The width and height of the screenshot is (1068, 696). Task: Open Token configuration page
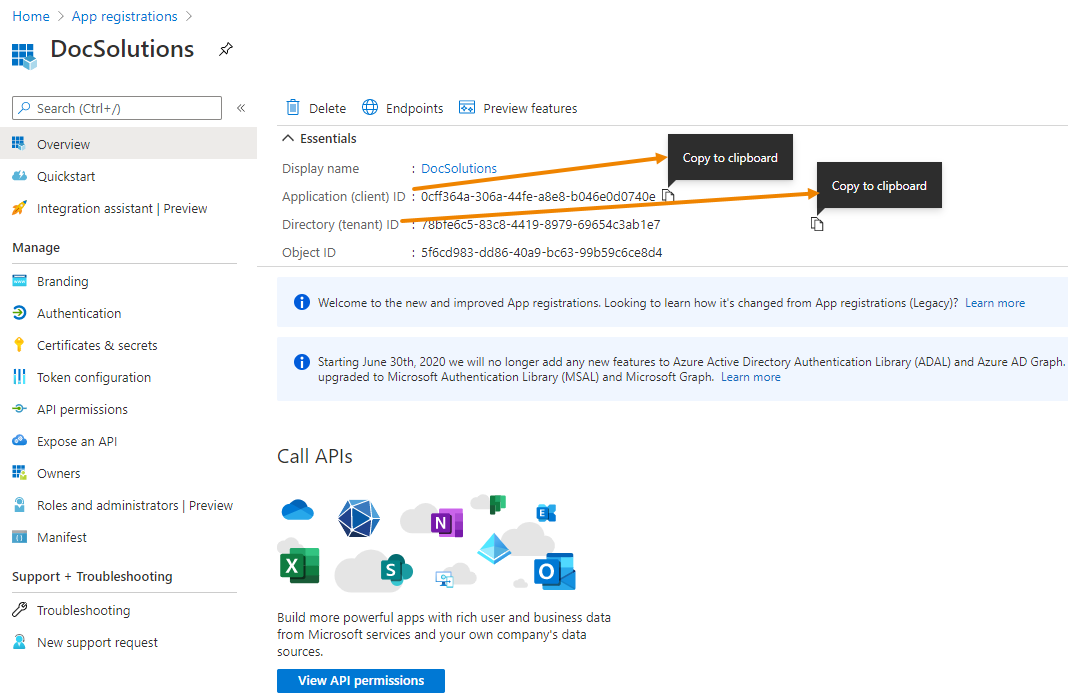click(94, 377)
